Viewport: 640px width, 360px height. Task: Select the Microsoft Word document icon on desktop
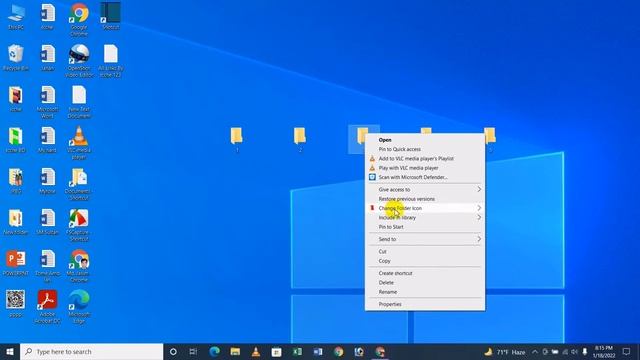click(x=47, y=101)
